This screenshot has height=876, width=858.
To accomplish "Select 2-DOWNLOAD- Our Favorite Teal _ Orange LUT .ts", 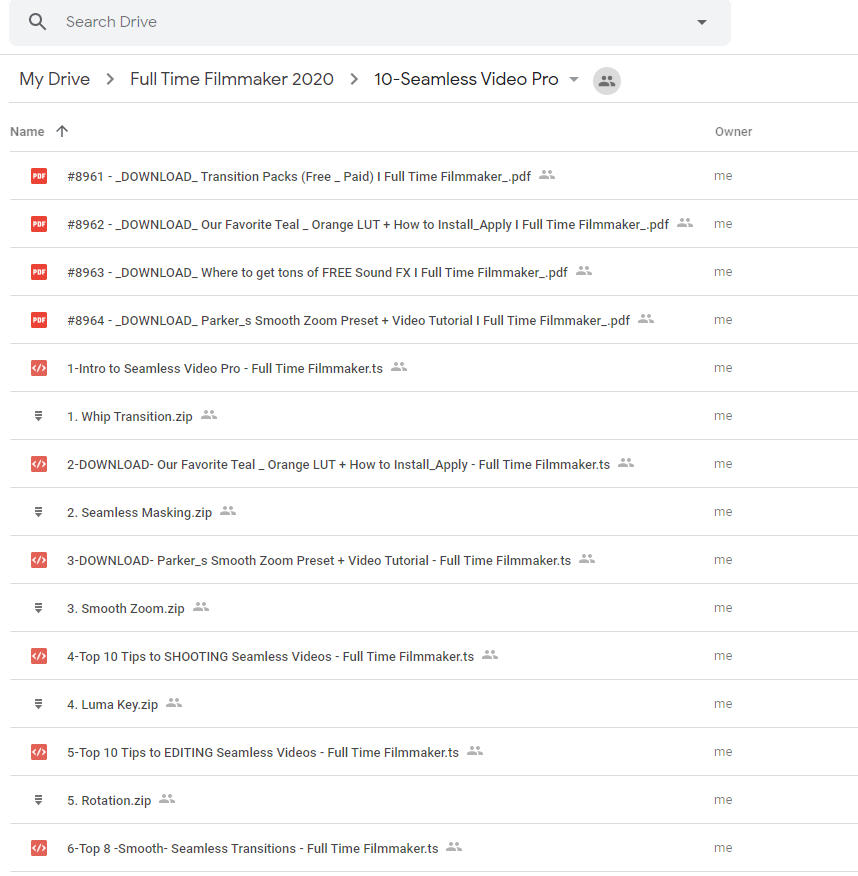I will [339, 465].
